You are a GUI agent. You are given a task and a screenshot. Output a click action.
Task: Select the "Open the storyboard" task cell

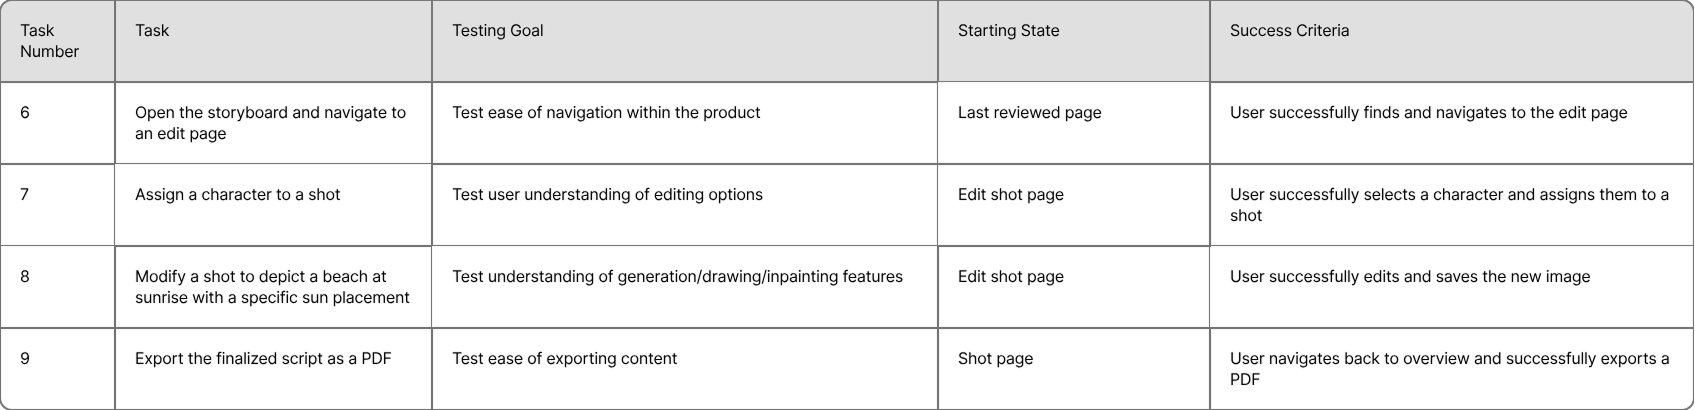pos(271,123)
